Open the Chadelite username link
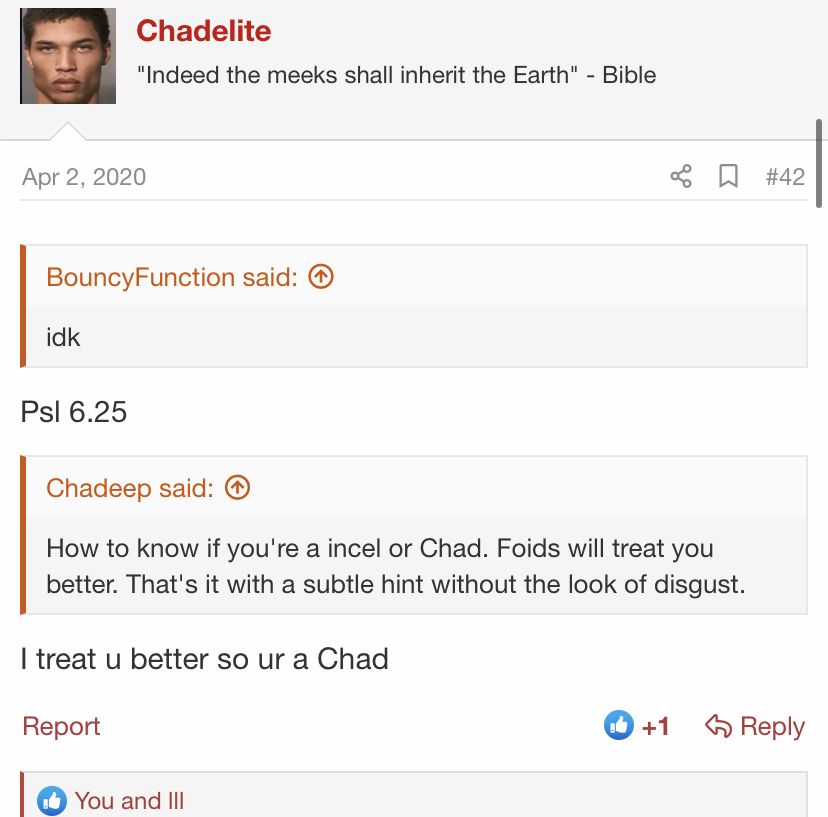Image resolution: width=828 pixels, height=817 pixels. [203, 31]
